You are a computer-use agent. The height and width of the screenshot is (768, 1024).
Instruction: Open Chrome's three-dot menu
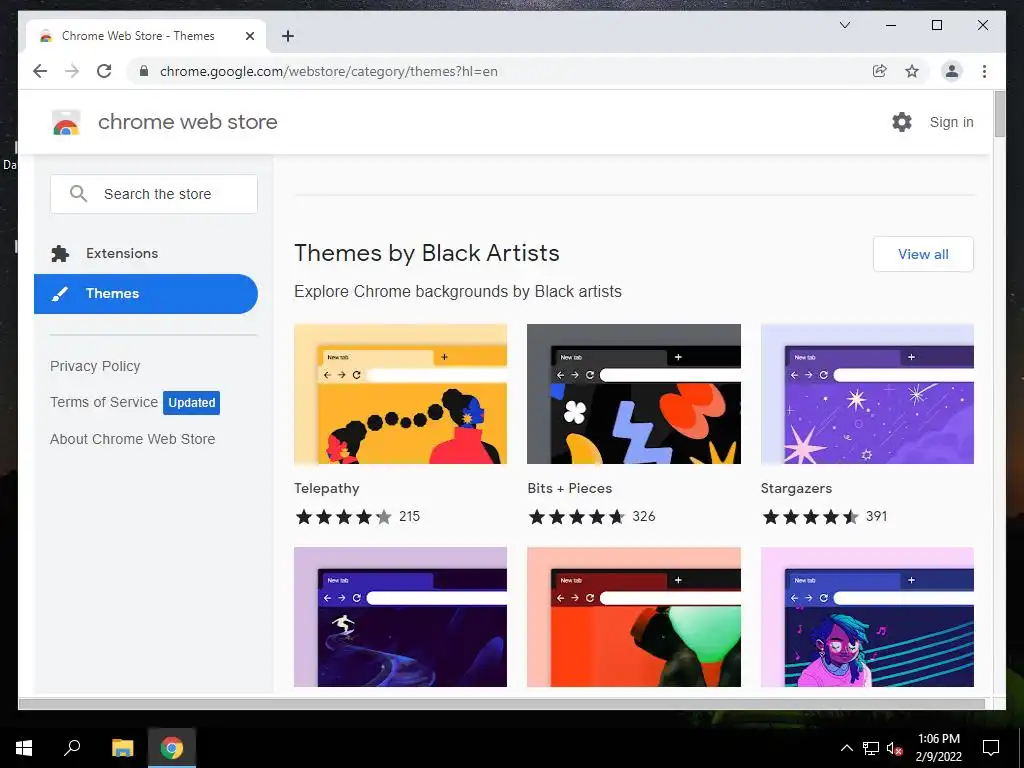click(984, 71)
